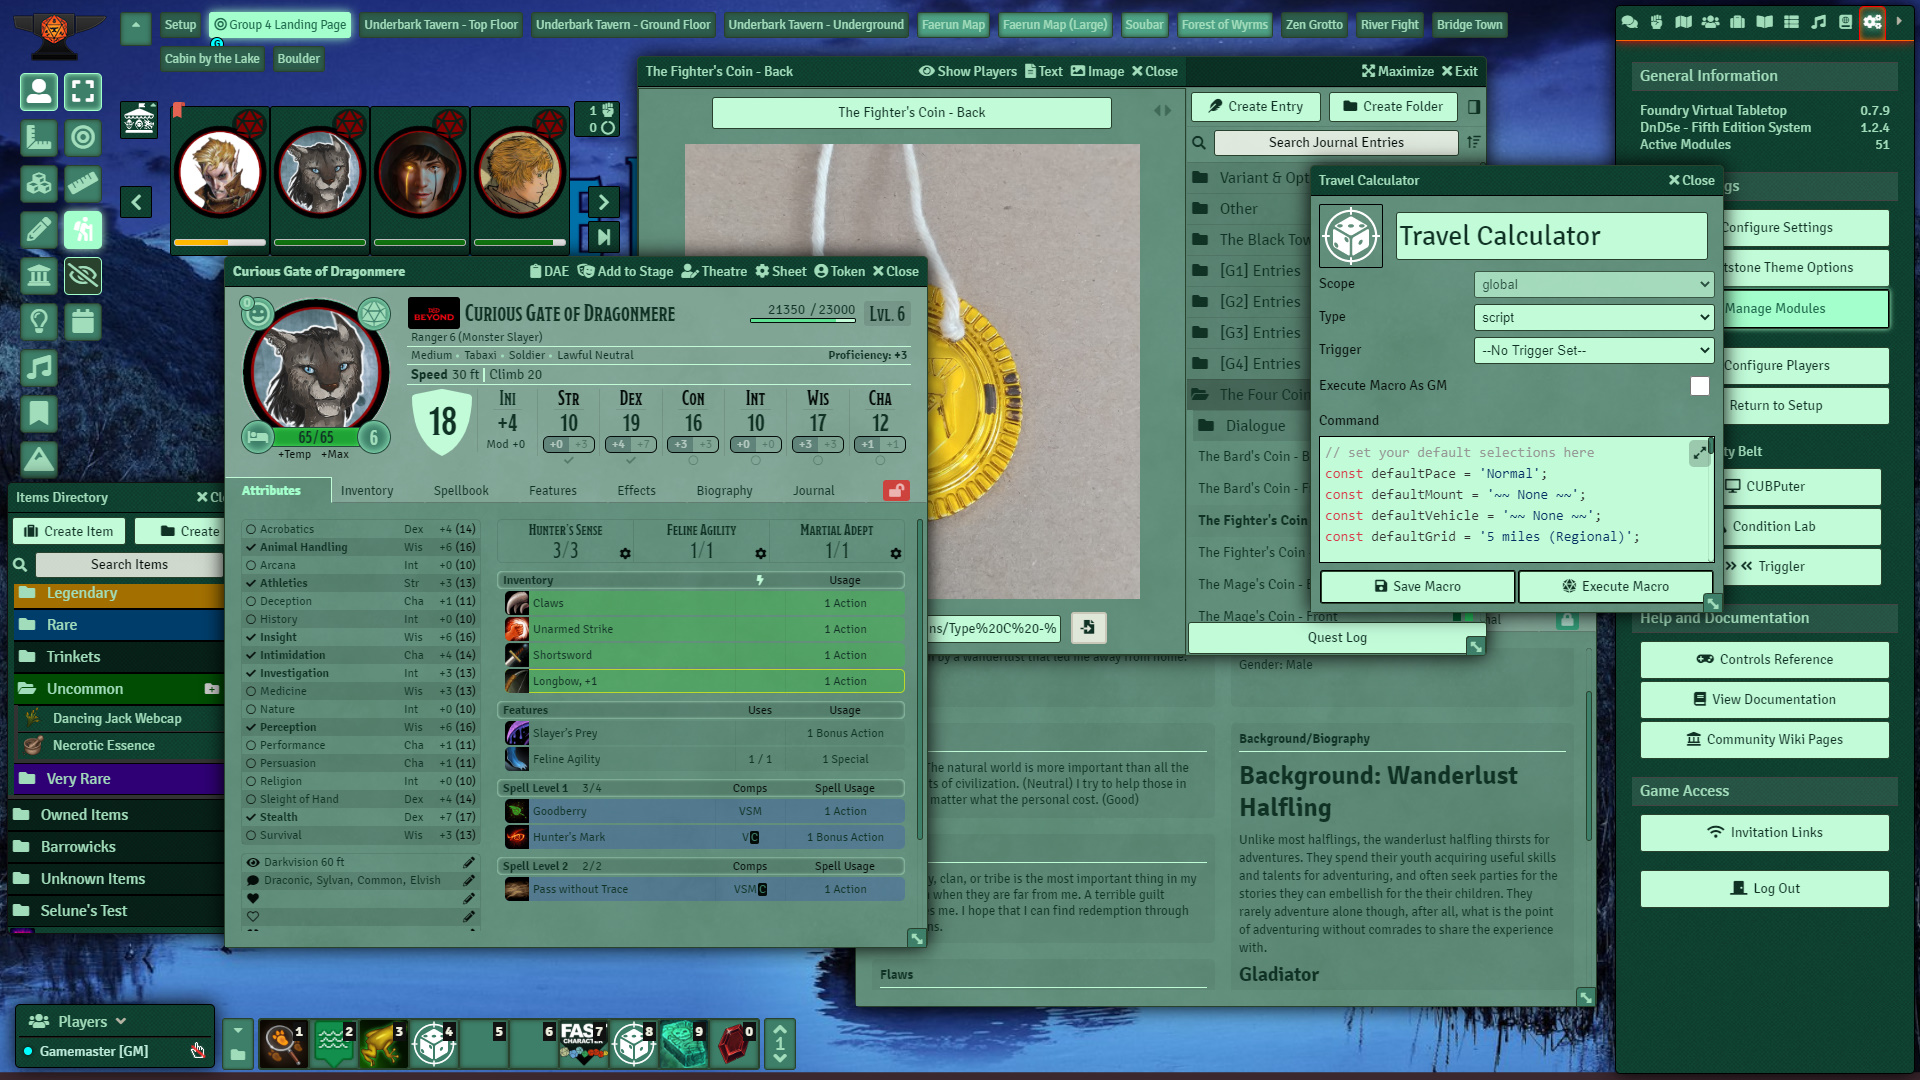Click the hiking travel tool icon

83,230
